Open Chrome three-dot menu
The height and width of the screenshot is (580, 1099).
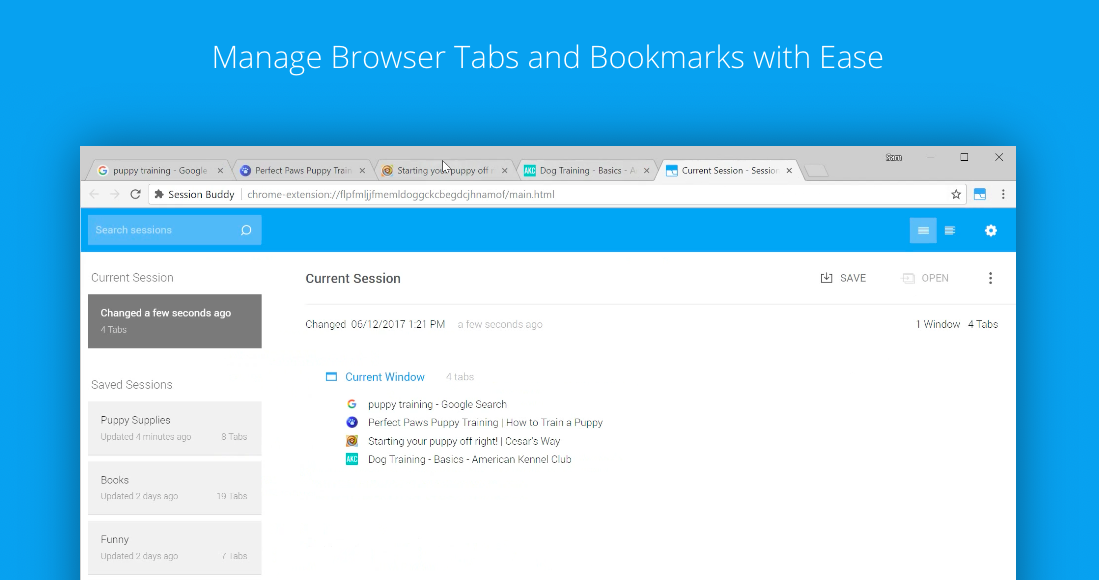click(x=1003, y=195)
